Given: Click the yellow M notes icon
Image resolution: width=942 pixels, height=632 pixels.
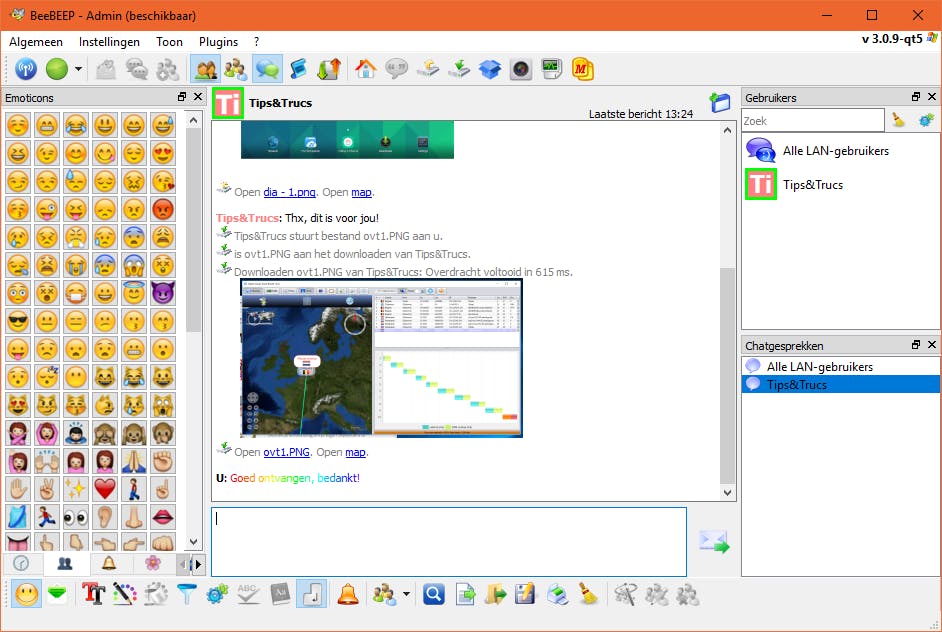Looking at the screenshot, I should tap(582, 69).
